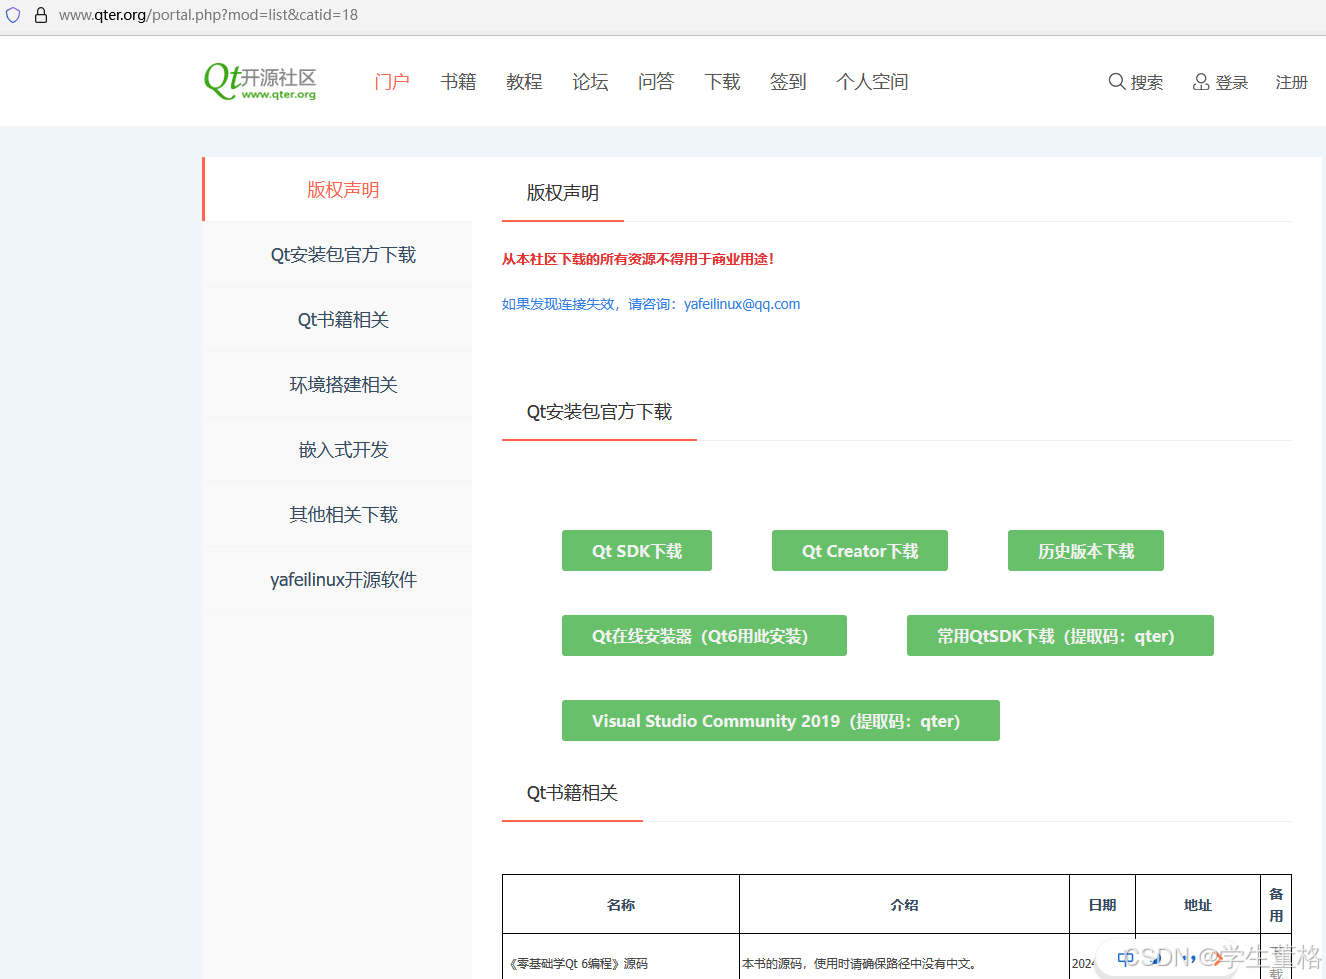Click 签到 in the navigation bar

pyautogui.click(x=788, y=82)
